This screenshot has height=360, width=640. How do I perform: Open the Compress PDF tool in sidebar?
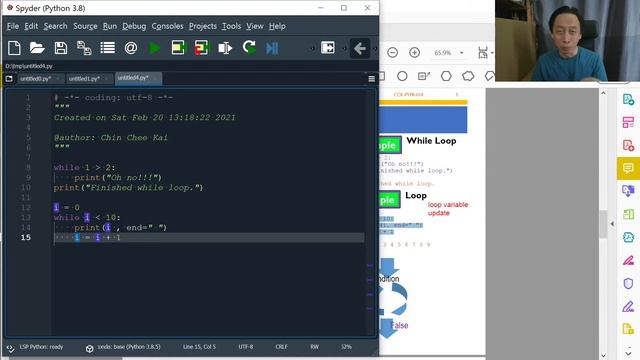tap(628, 237)
